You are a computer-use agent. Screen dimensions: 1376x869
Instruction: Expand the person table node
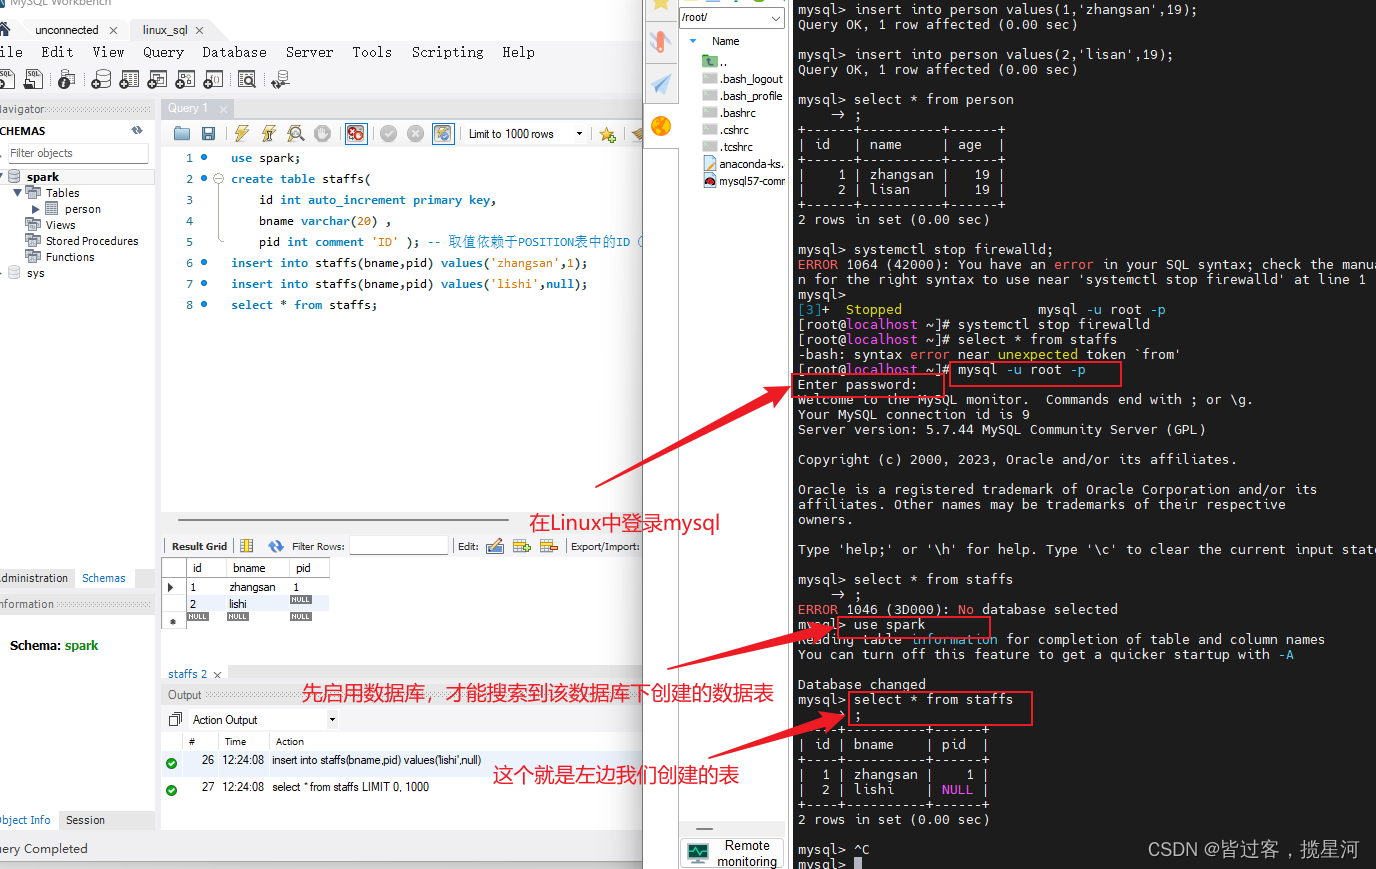36,209
